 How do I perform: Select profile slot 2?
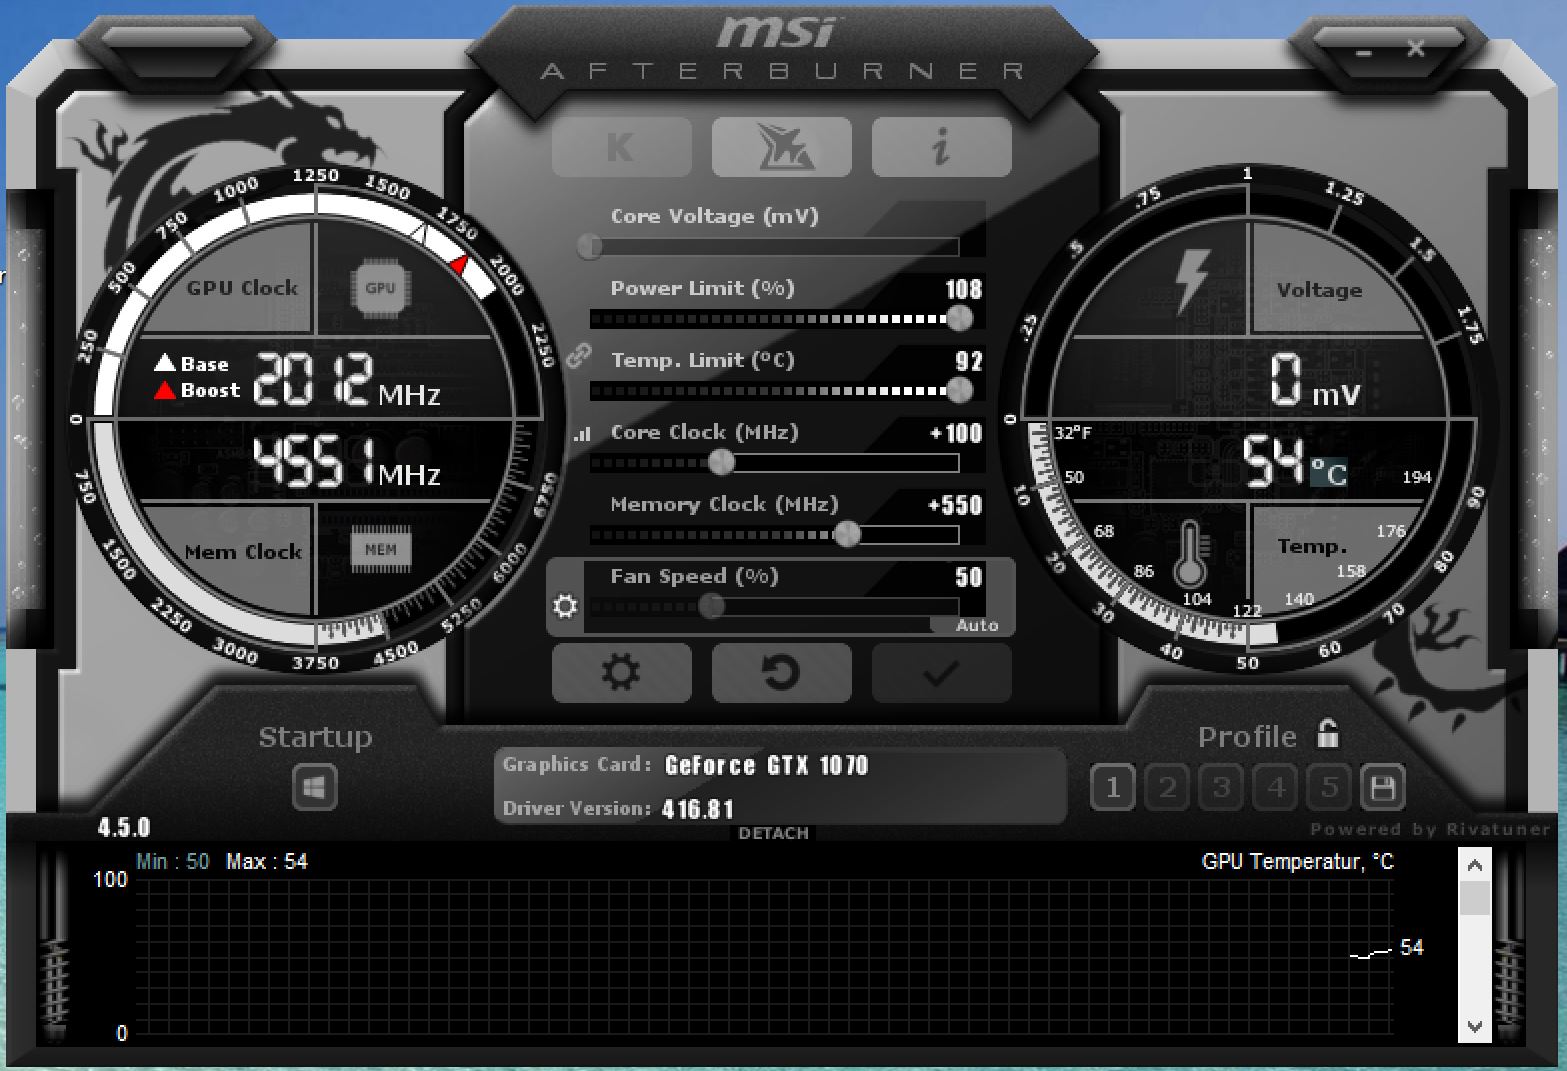(1167, 788)
